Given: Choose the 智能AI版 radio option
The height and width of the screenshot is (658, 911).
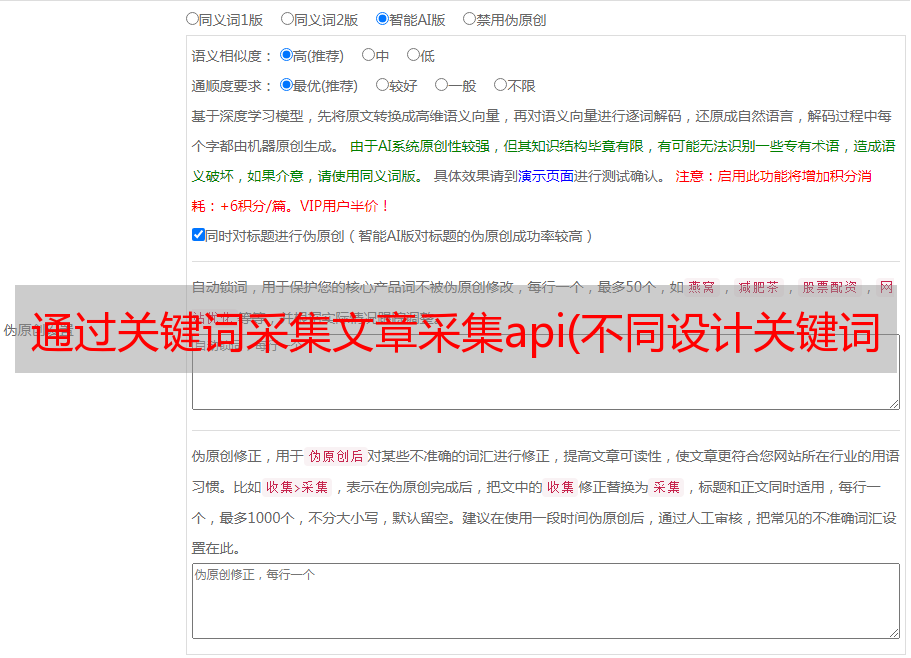Looking at the screenshot, I should pos(382,19).
